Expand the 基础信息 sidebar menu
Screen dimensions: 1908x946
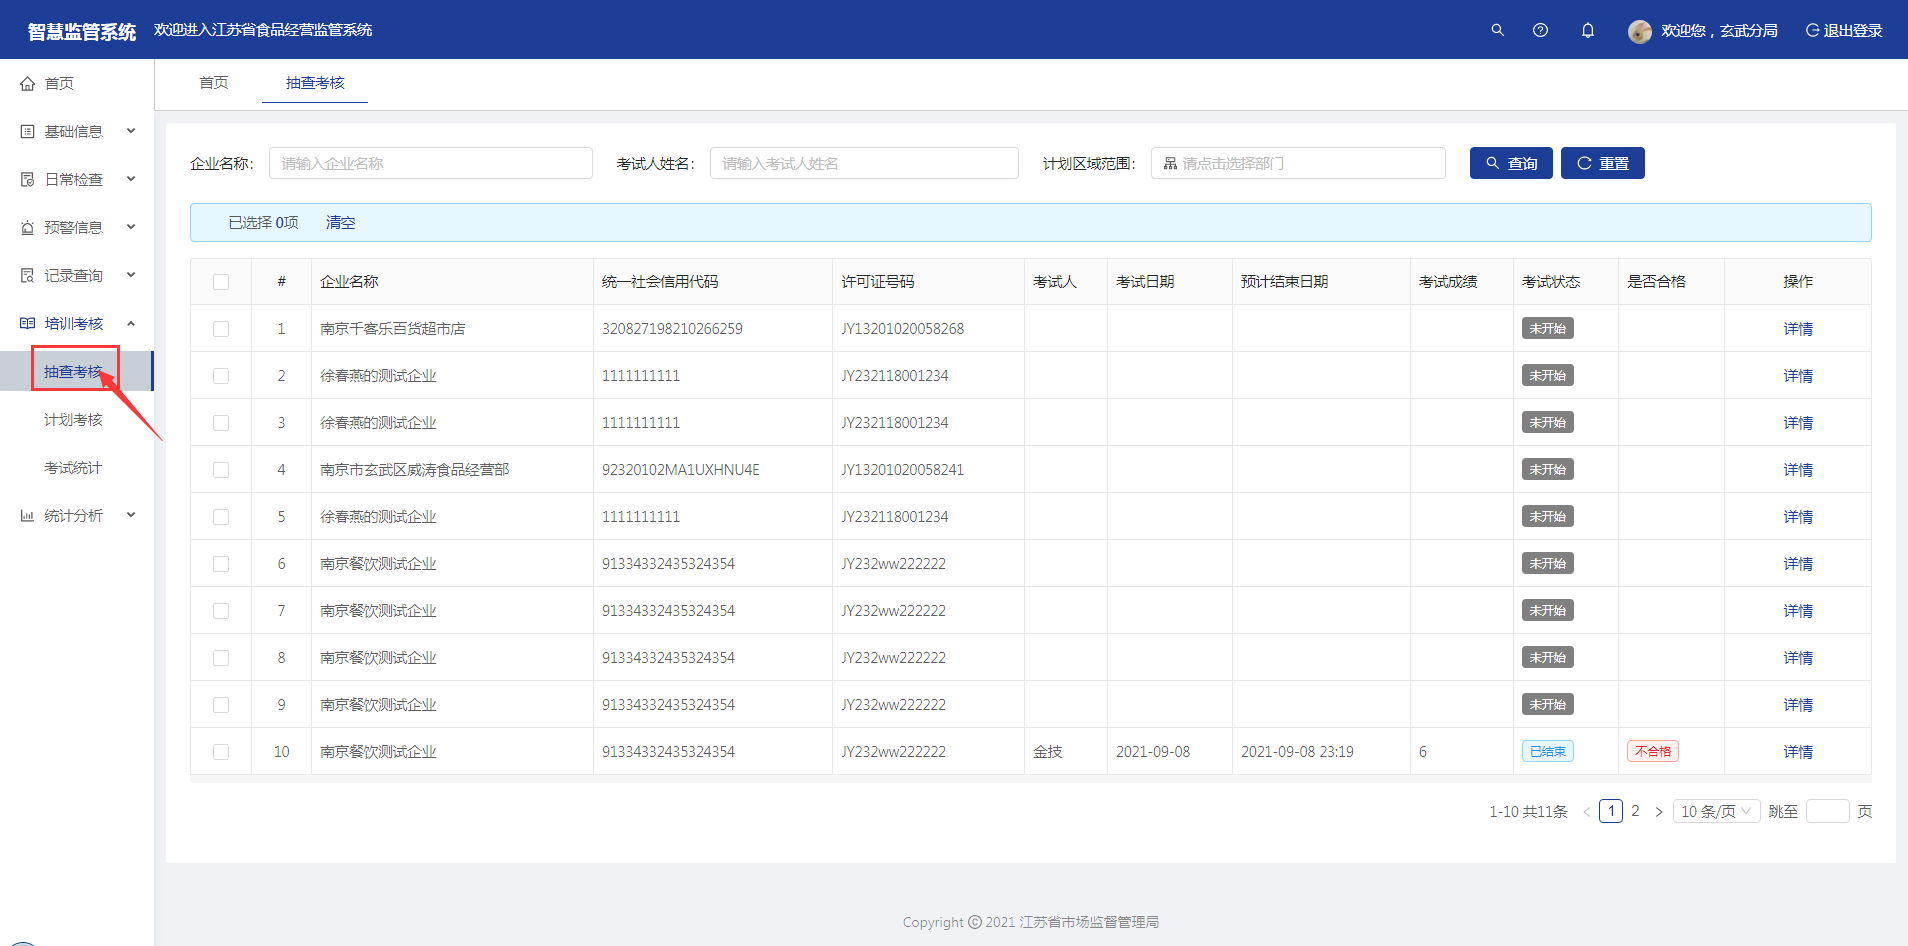tap(76, 132)
